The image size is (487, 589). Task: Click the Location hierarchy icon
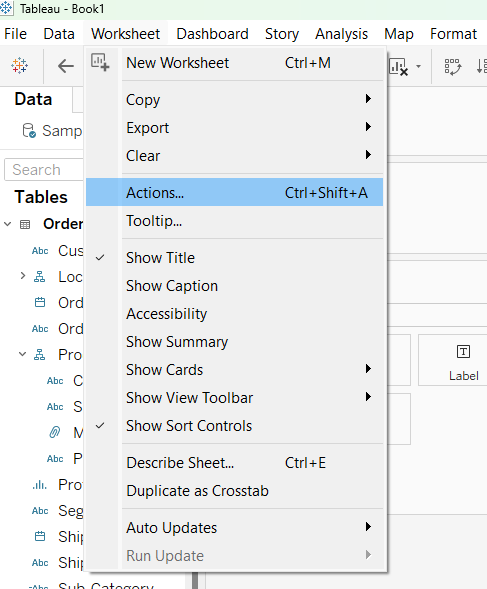39,277
